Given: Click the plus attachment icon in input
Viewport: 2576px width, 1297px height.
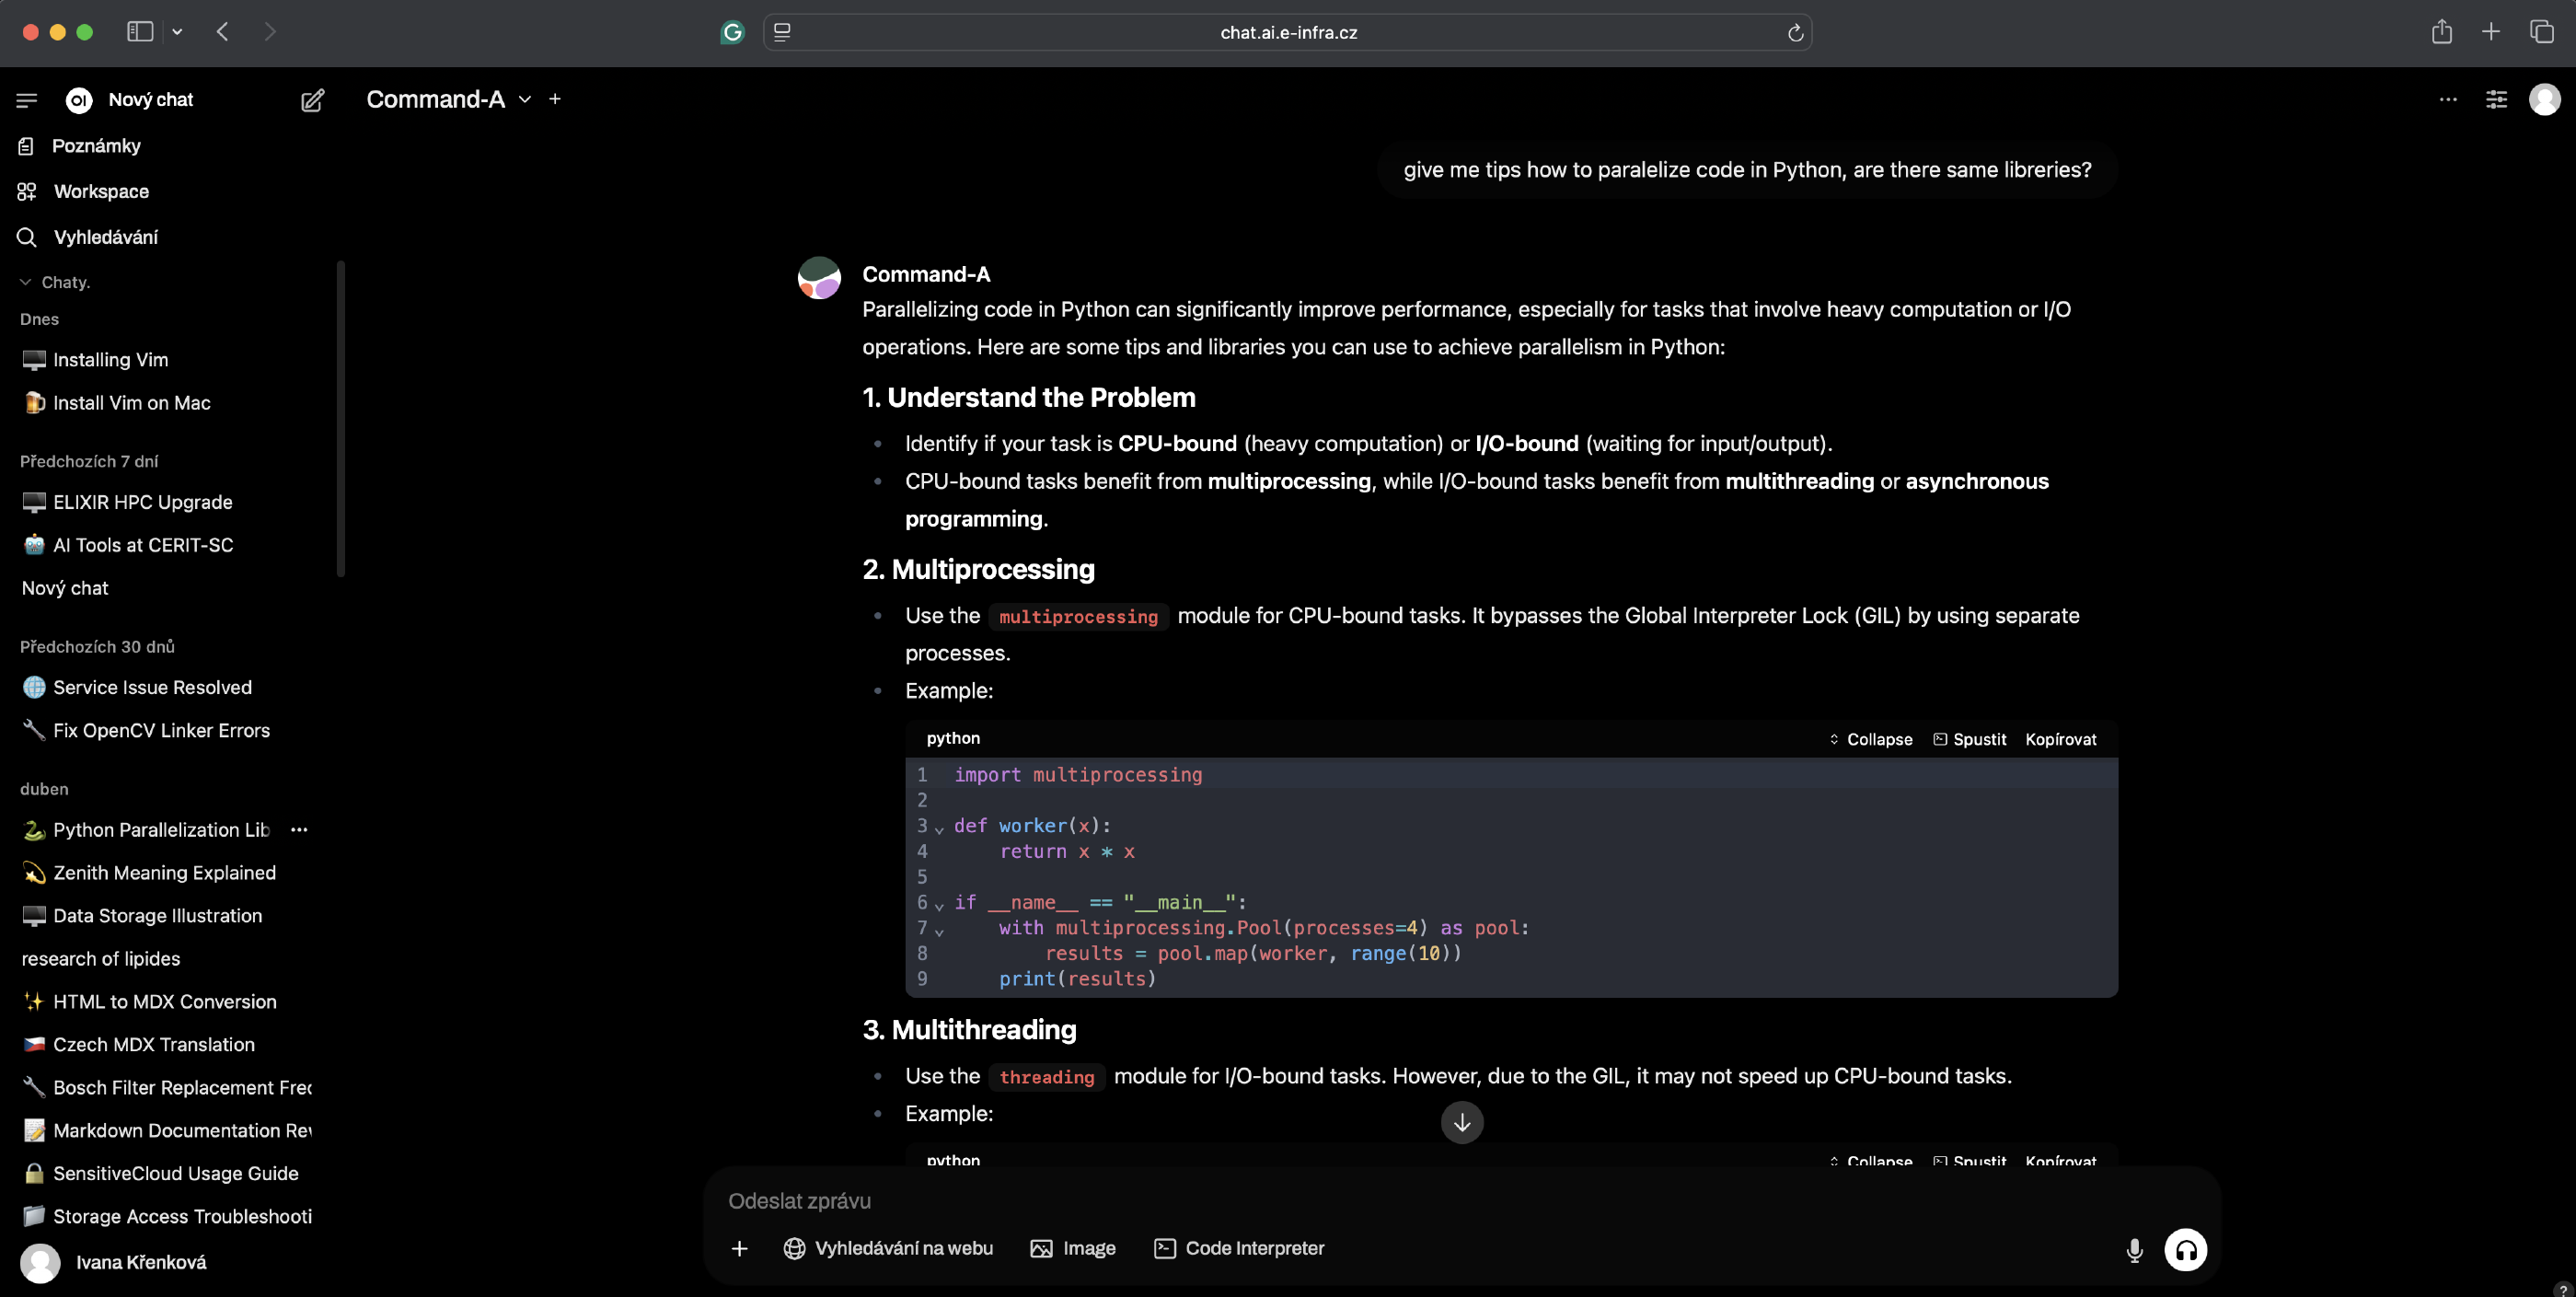Looking at the screenshot, I should (739, 1249).
